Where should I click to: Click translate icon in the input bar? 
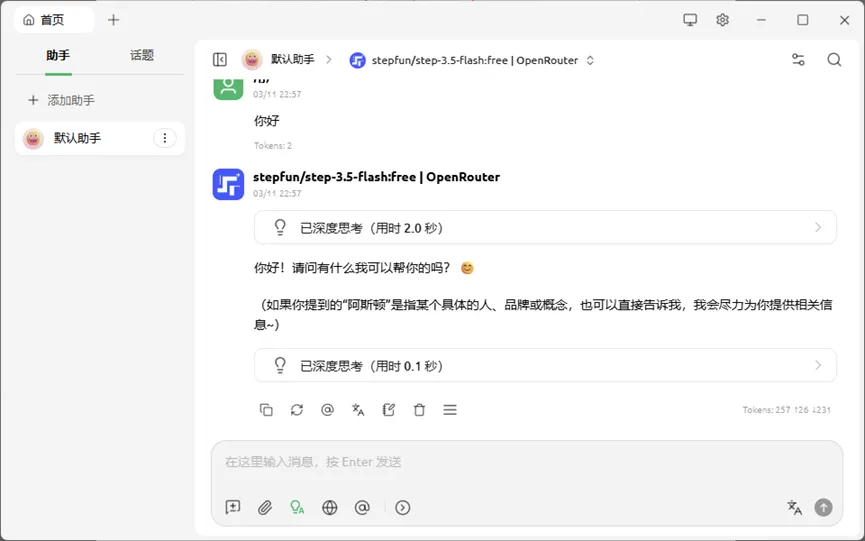click(794, 507)
